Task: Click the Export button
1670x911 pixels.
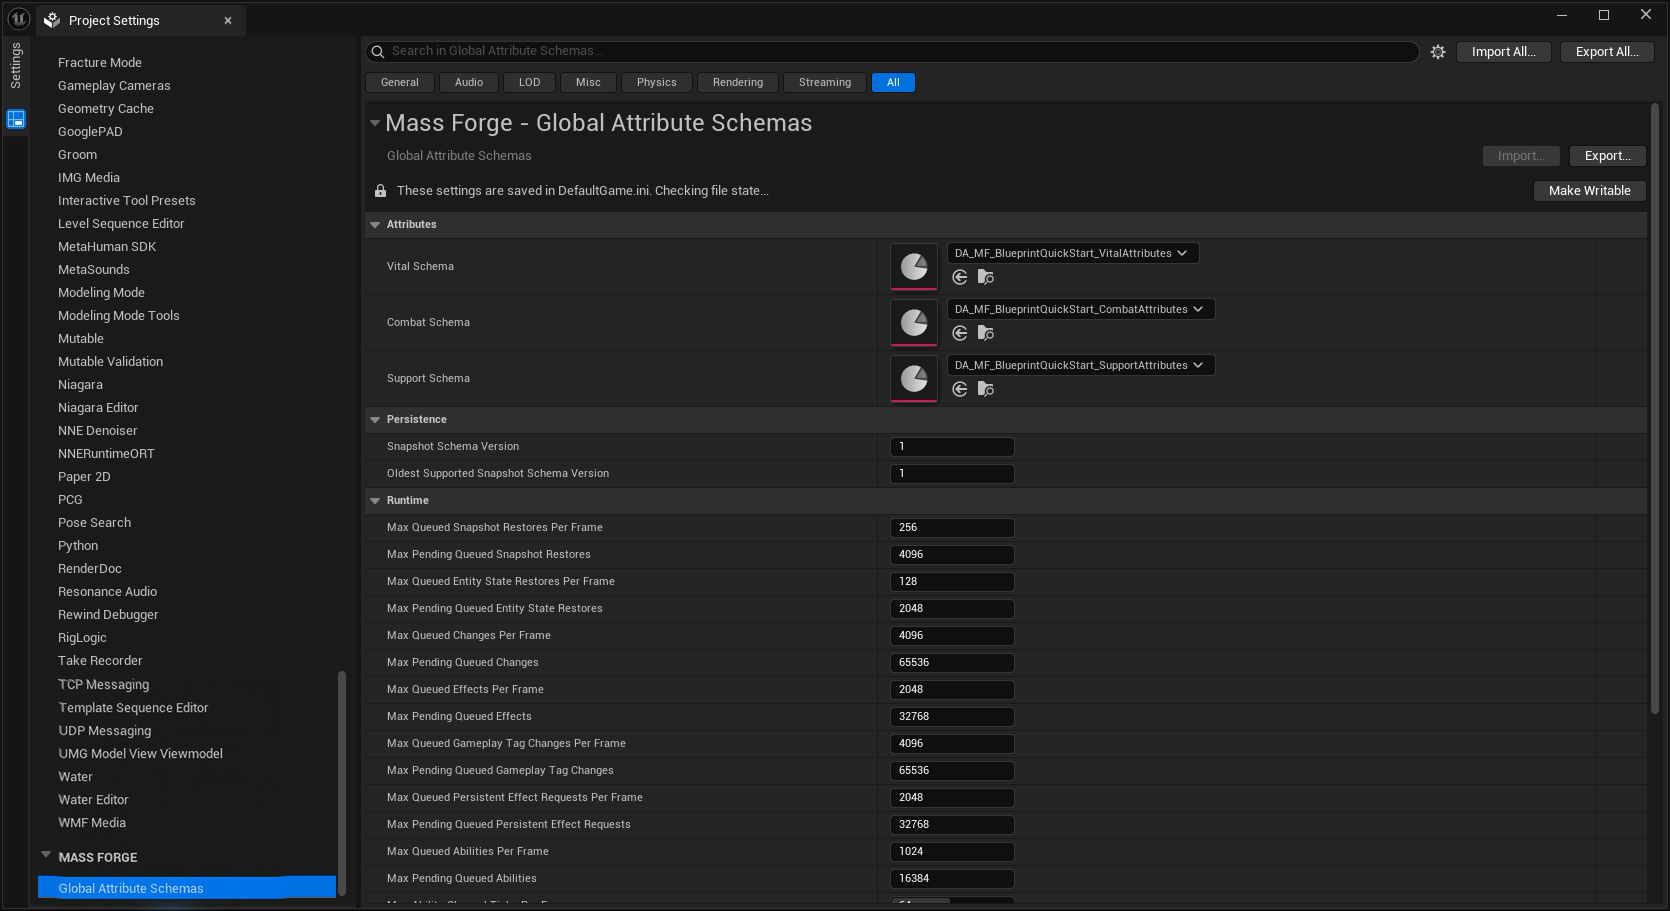Action: pos(1607,156)
